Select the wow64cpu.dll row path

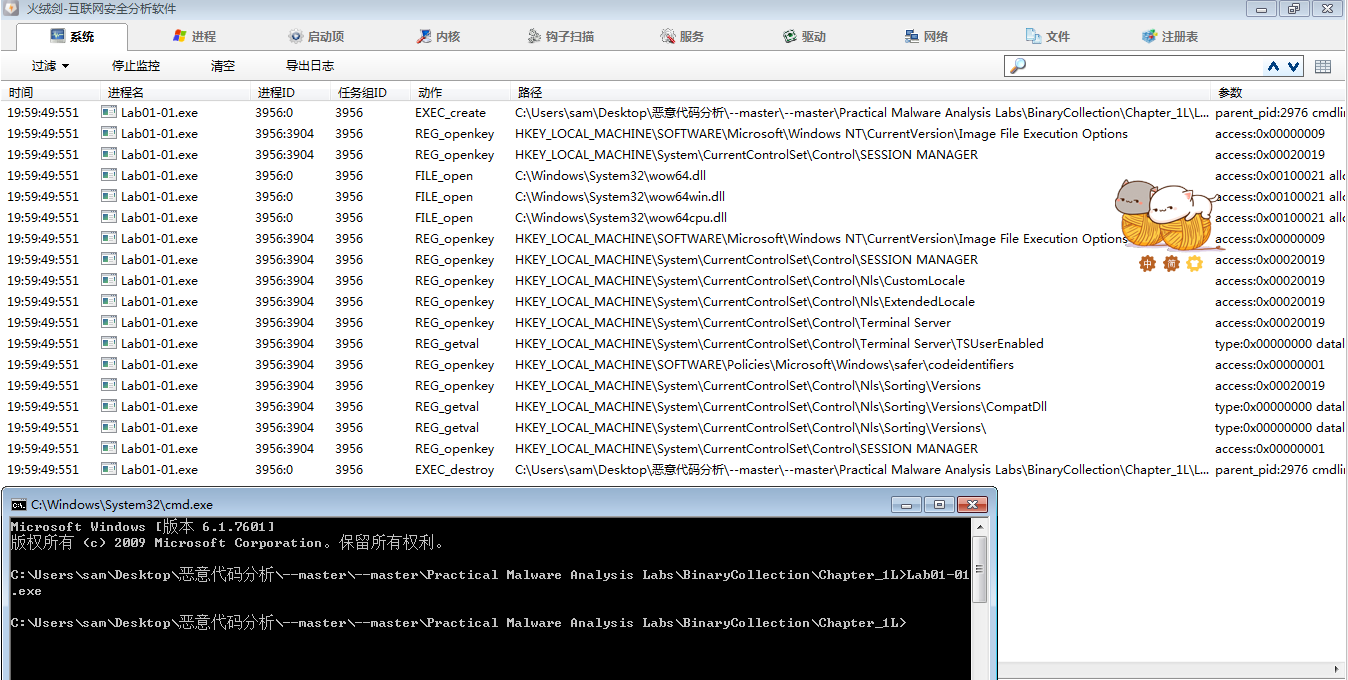pos(621,217)
